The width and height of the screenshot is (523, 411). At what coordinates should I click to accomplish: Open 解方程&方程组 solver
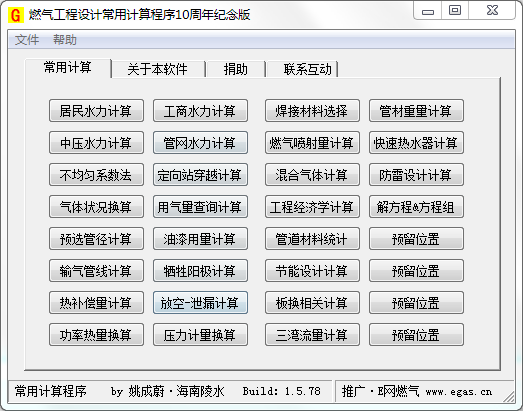coord(416,207)
